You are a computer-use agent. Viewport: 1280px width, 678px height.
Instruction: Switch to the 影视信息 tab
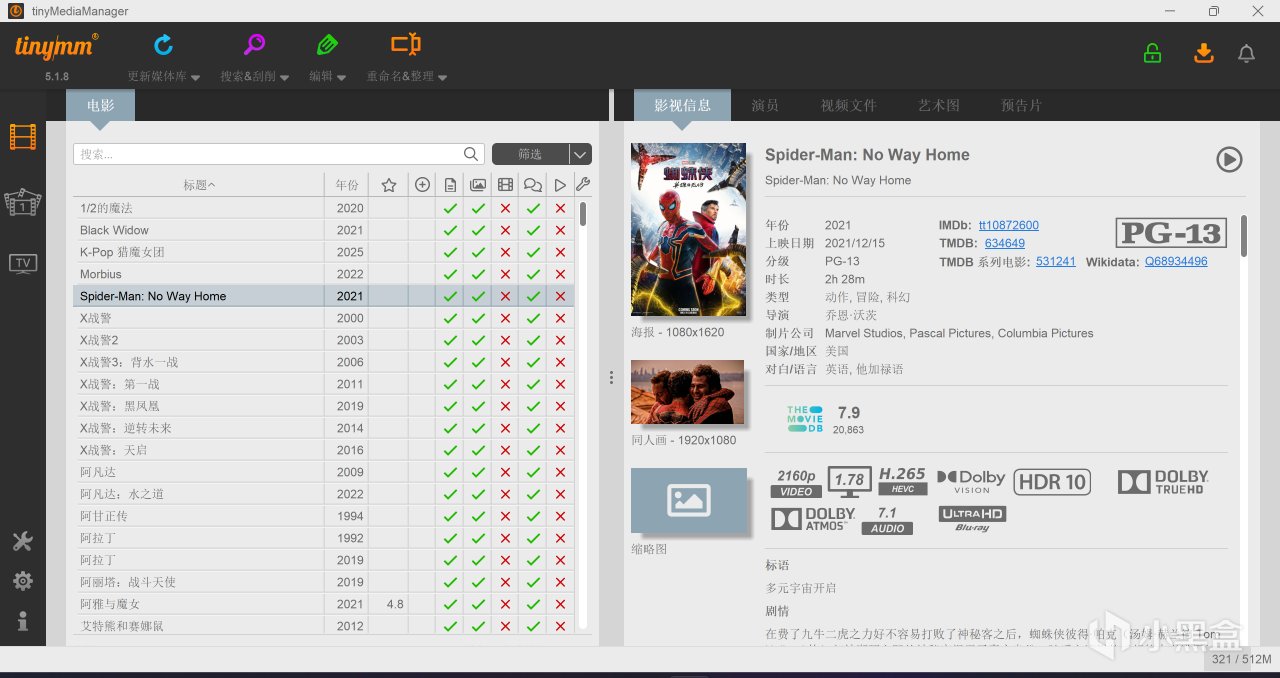pos(682,105)
